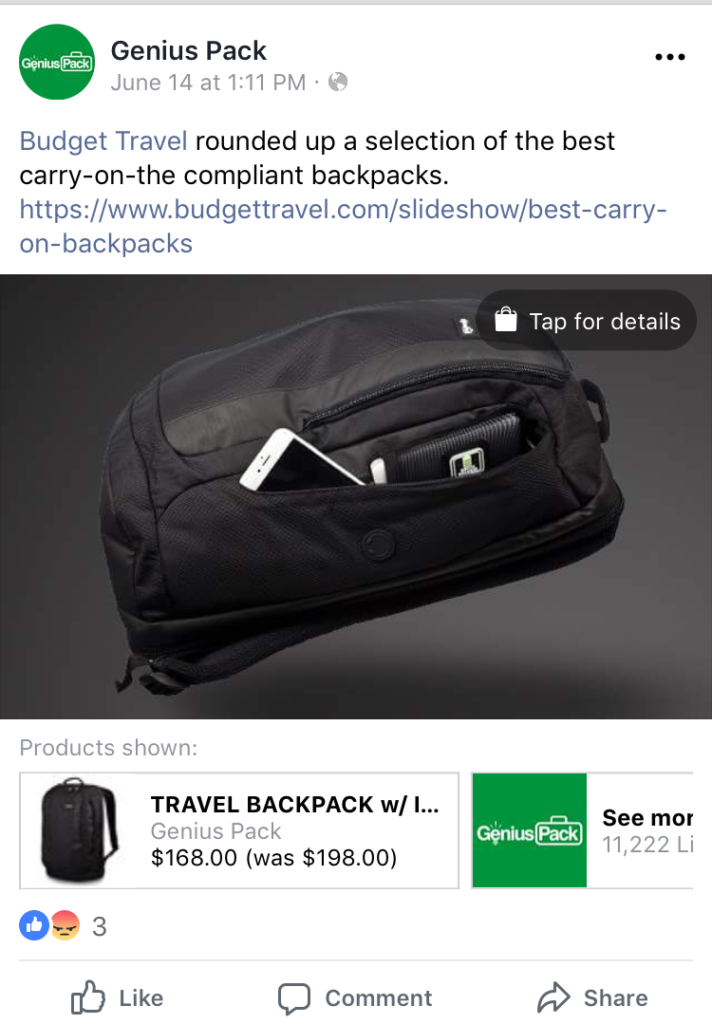Tap the 'Tap for details' label

(x=604, y=321)
